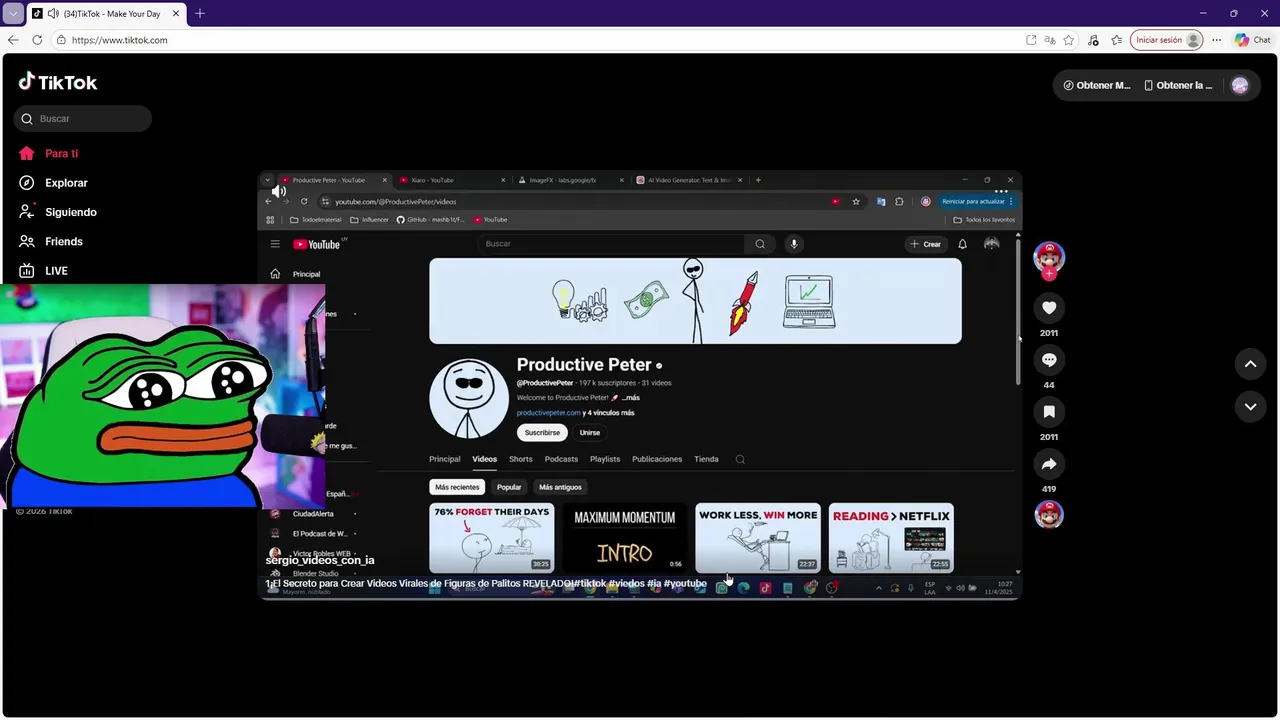Open the Explorar section
This screenshot has width=1280, height=720.
pyautogui.click(x=53, y=183)
